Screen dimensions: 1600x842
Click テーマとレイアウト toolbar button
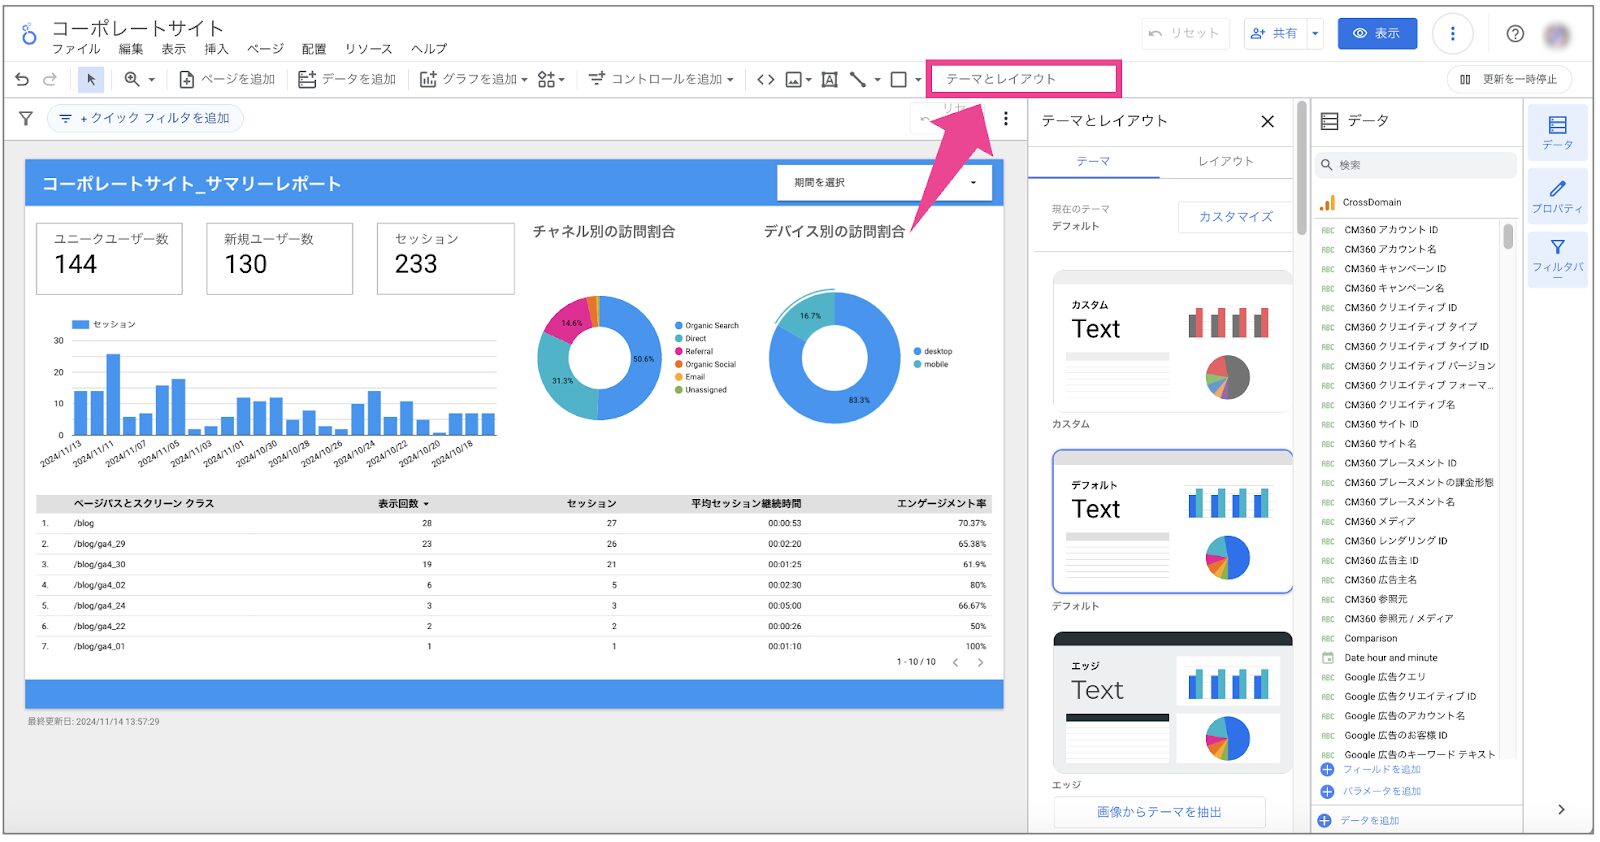(x=1024, y=79)
